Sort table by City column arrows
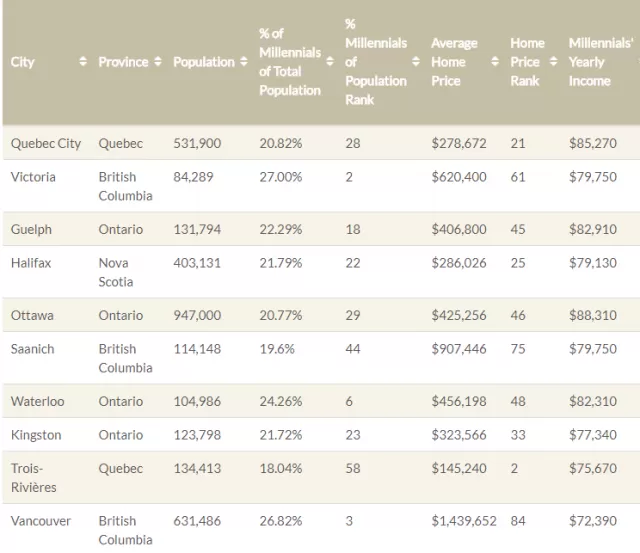Viewport: 640px width, 553px height. coord(83,62)
